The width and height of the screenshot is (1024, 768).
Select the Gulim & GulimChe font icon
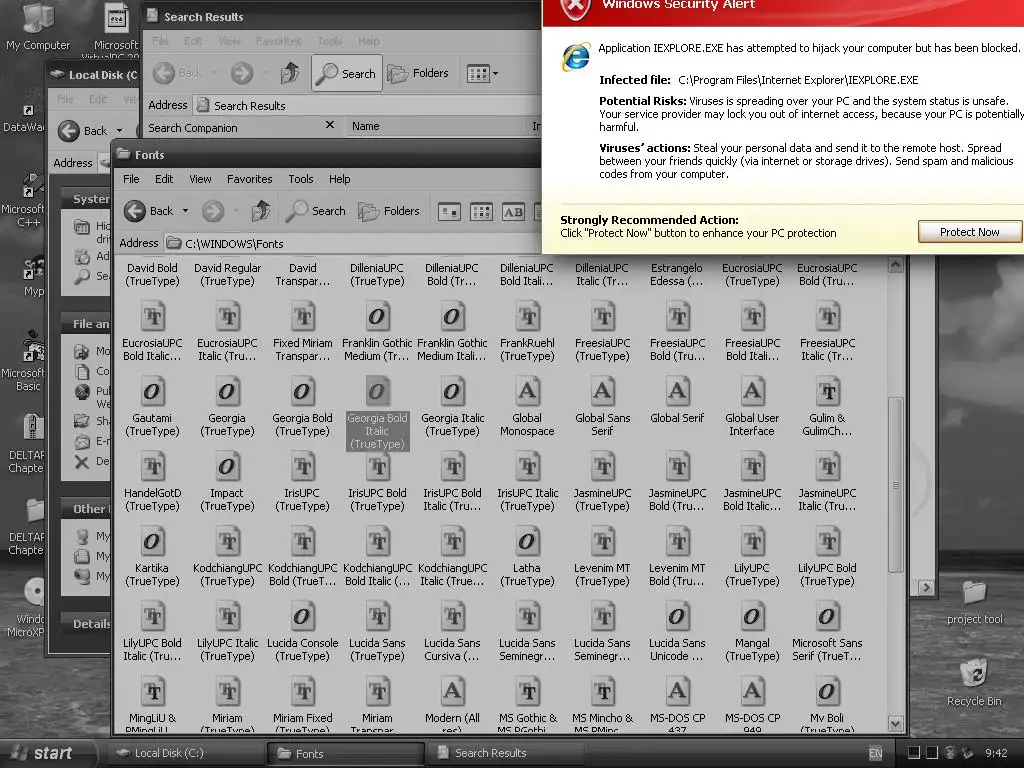(x=827, y=391)
